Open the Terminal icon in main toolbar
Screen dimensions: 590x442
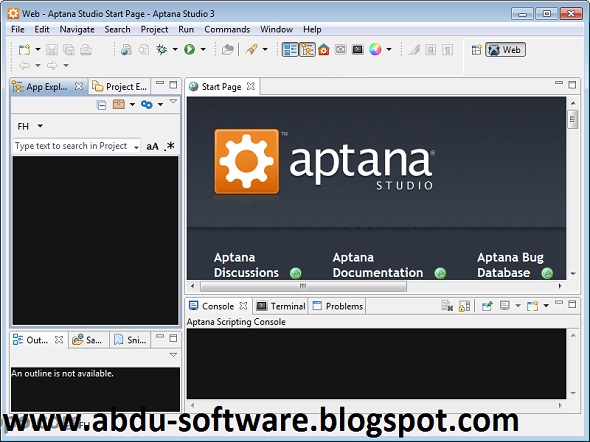coord(357,49)
